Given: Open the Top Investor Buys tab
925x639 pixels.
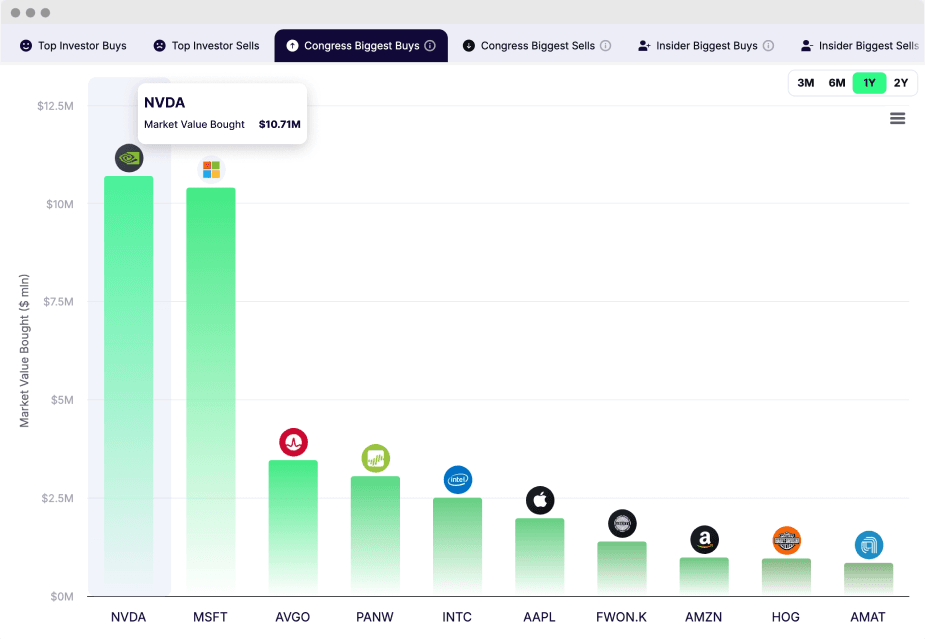Looking at the screenshot, I should click(73, 45).
